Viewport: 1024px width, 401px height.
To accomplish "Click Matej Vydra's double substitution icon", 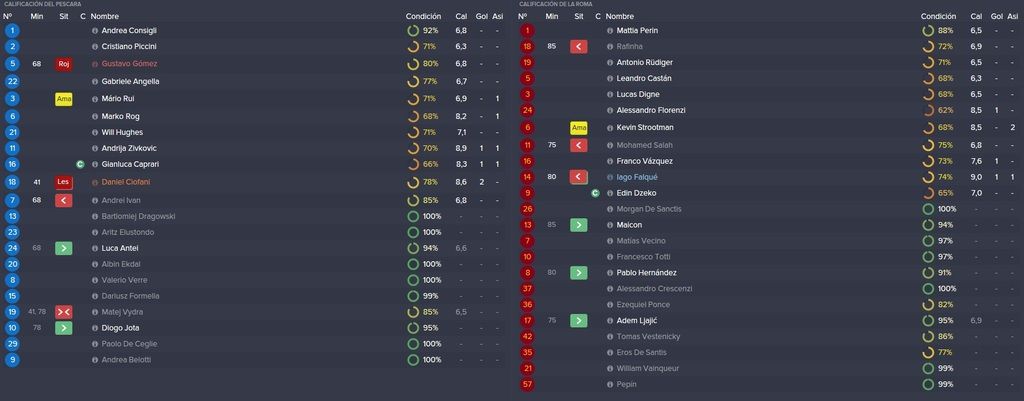I will 63,312.
